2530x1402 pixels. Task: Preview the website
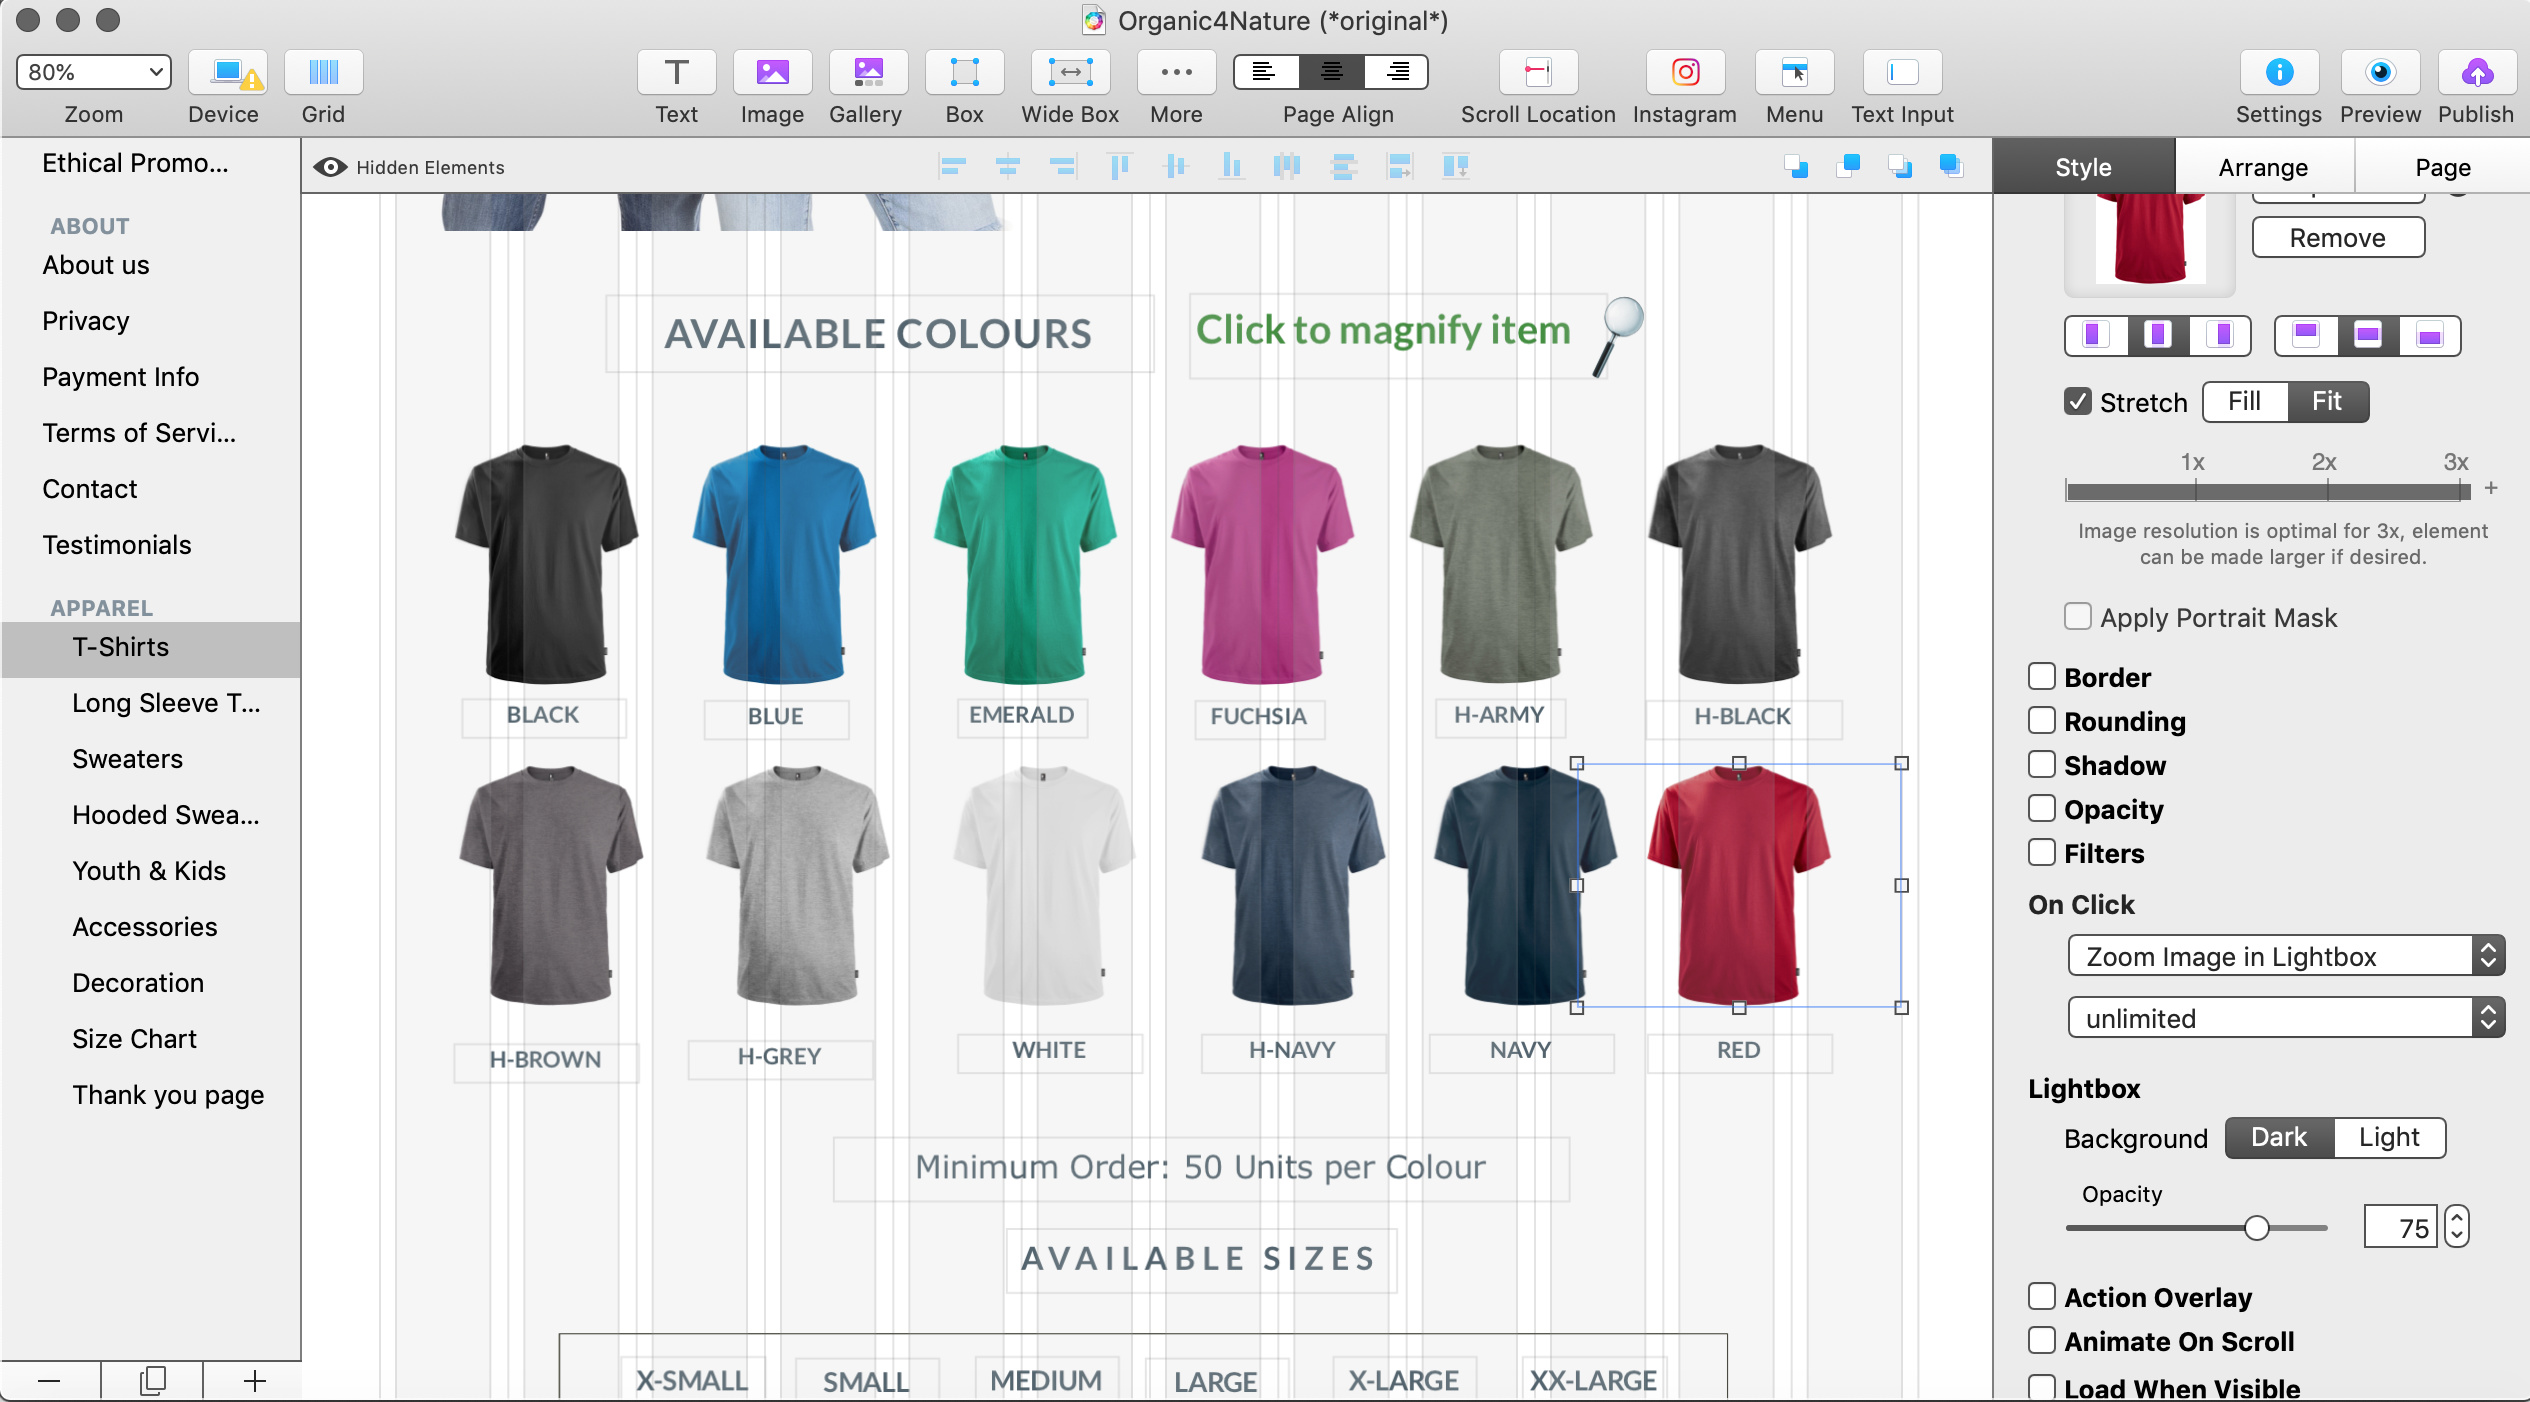pos(2380,72)
